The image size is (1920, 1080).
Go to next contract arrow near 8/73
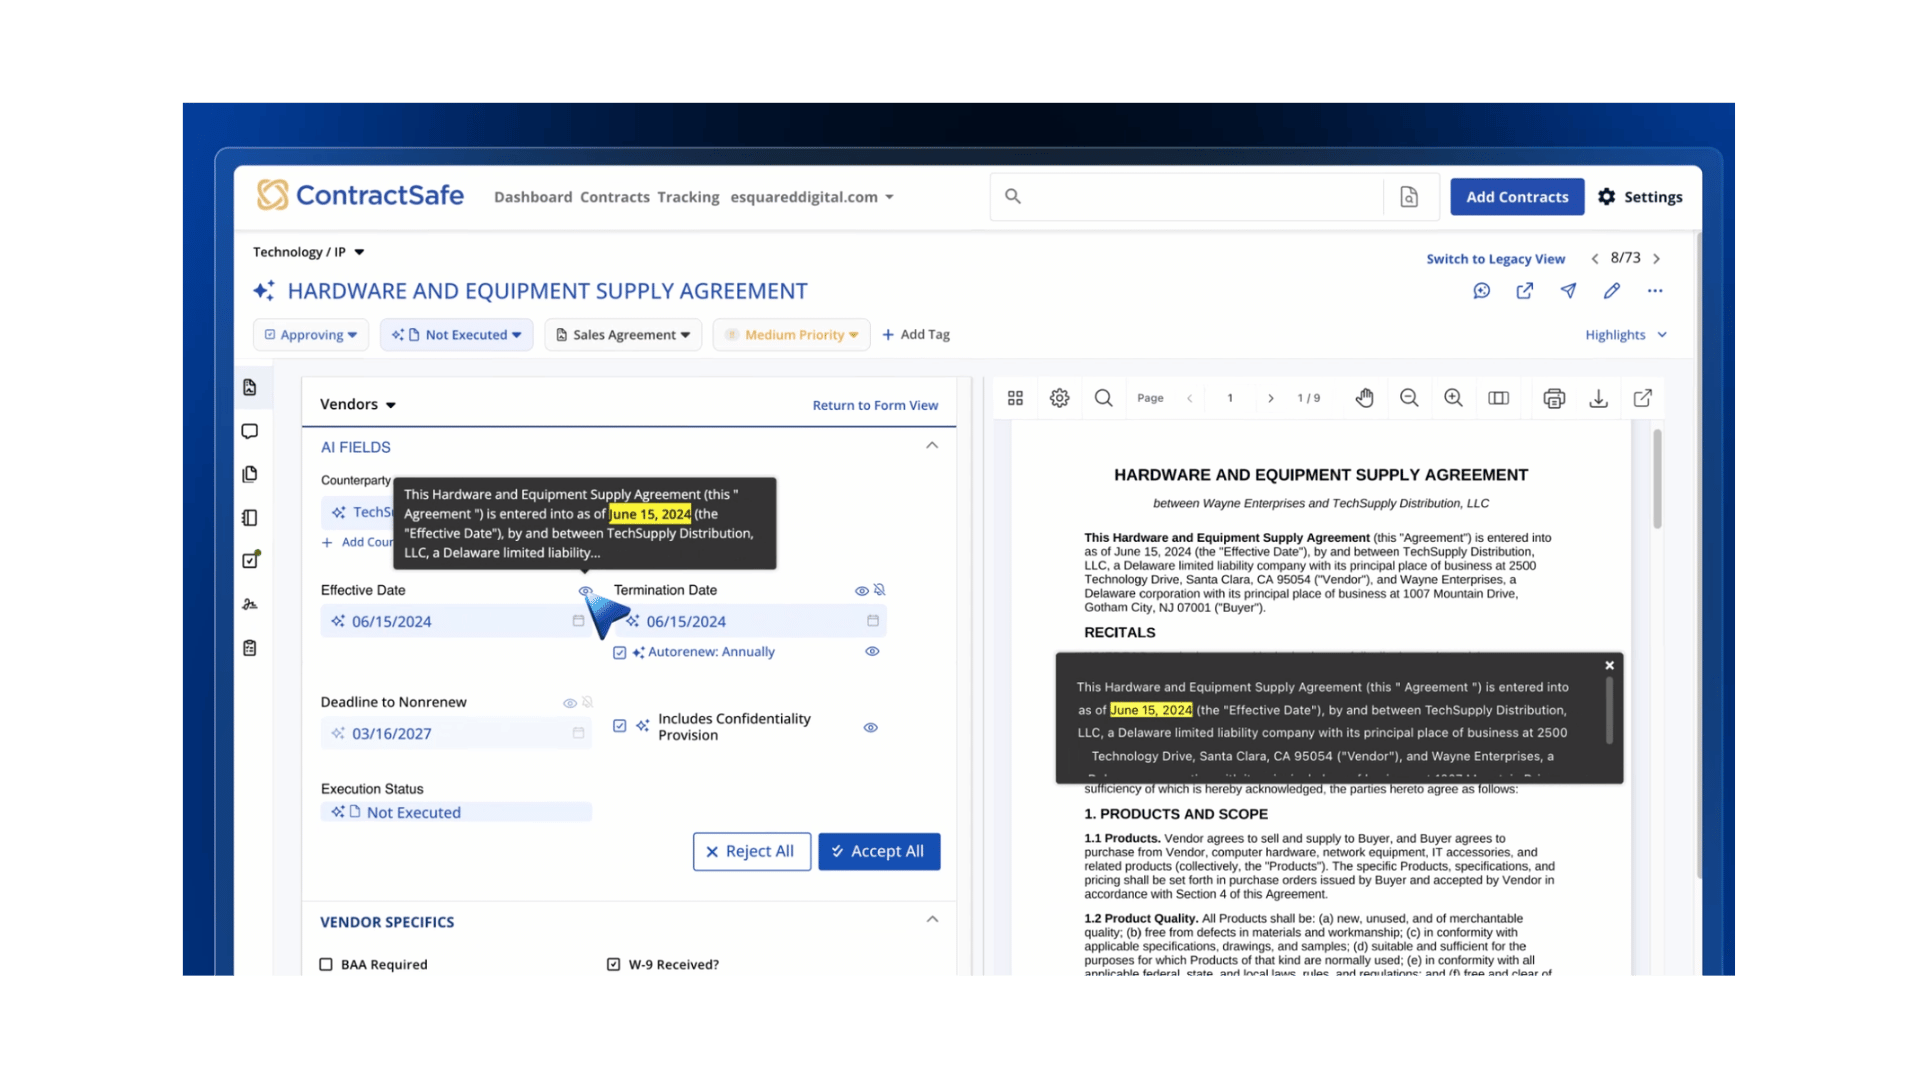[1657, 259]
